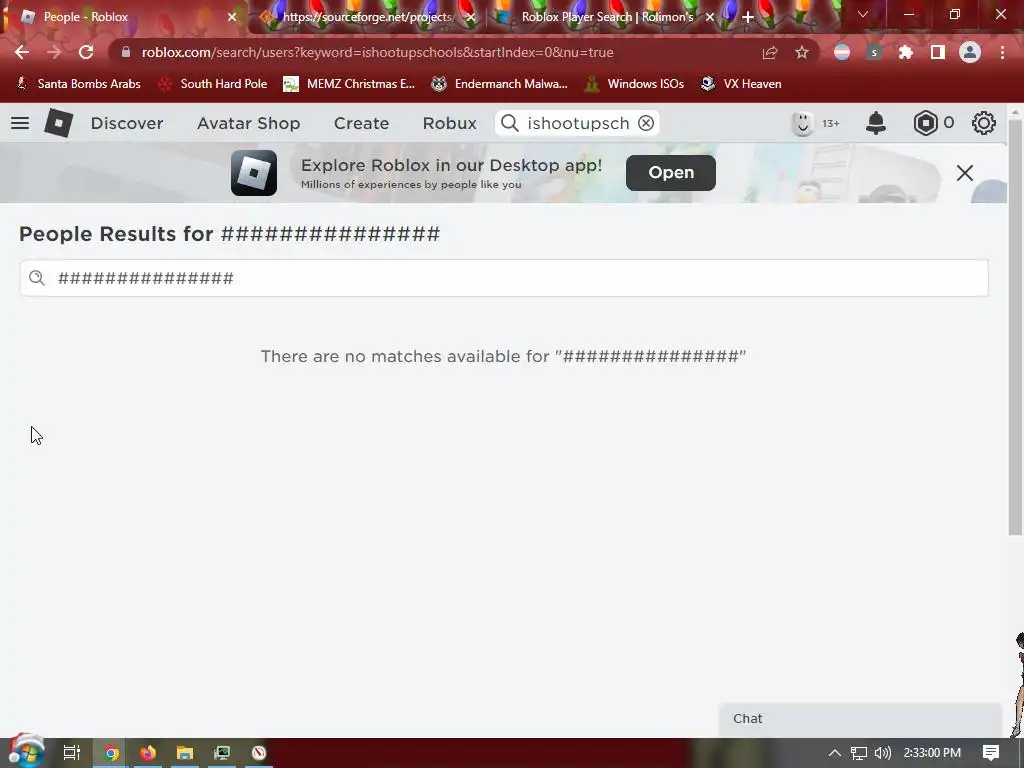Viewport: 1024px width, 768px height.
Task: Bookmark this page with the star
Action: (802, 52)
